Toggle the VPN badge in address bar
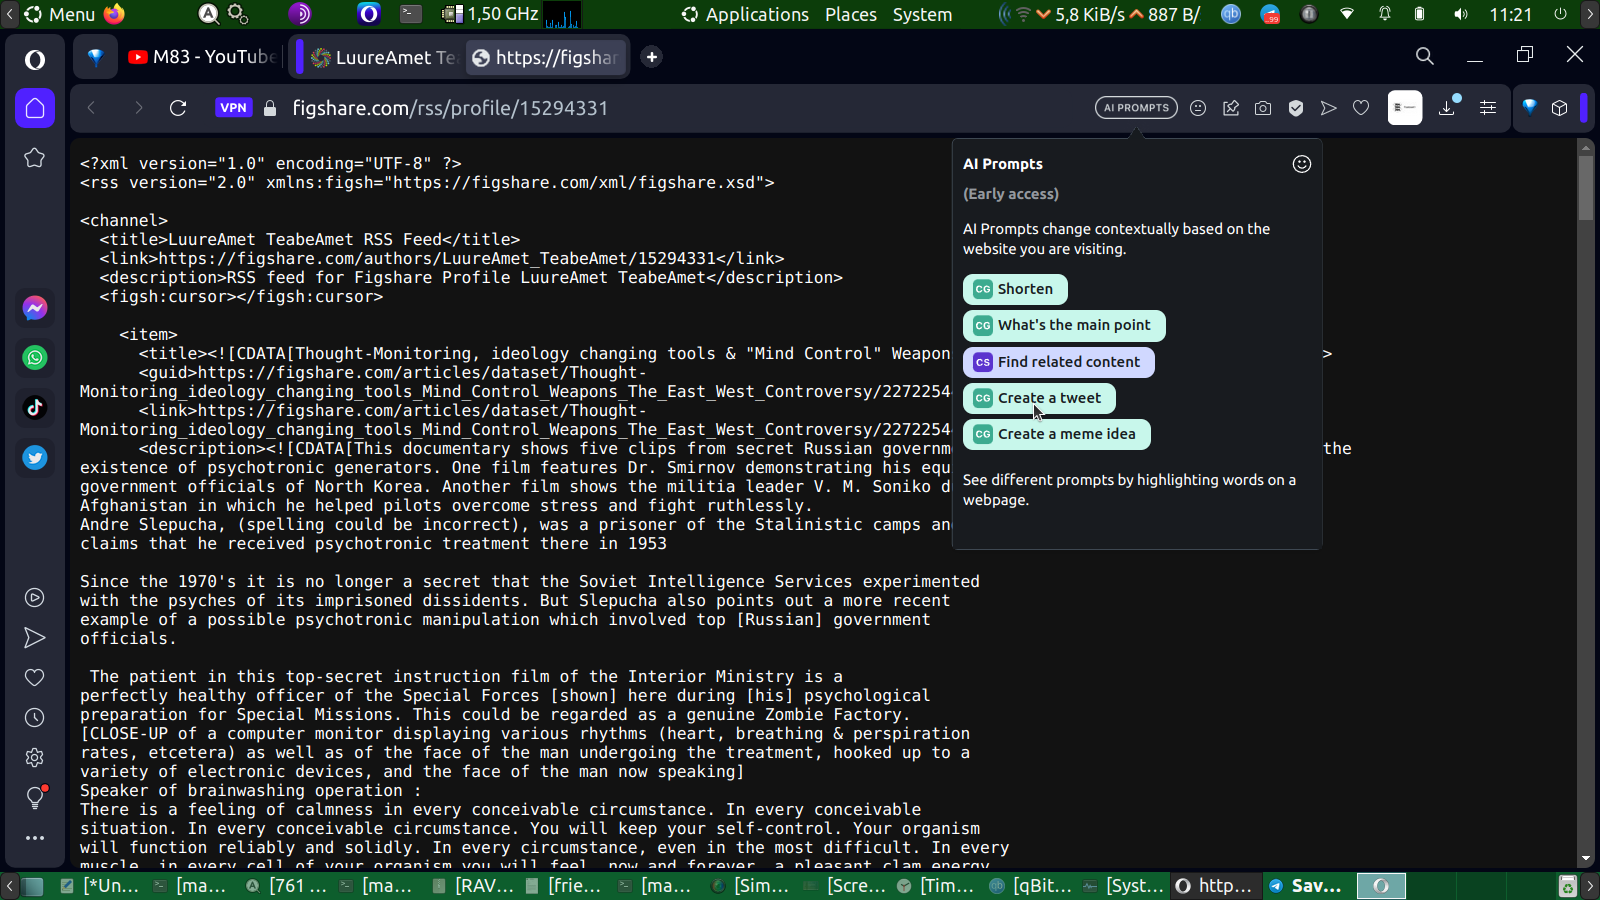Image resolution: width=1600 pixels, height=900 pixels. (233, 108)
